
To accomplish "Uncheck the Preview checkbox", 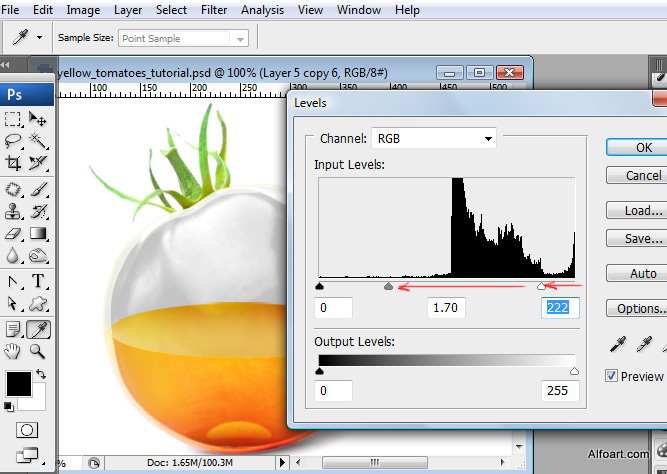I will (612, 376).
